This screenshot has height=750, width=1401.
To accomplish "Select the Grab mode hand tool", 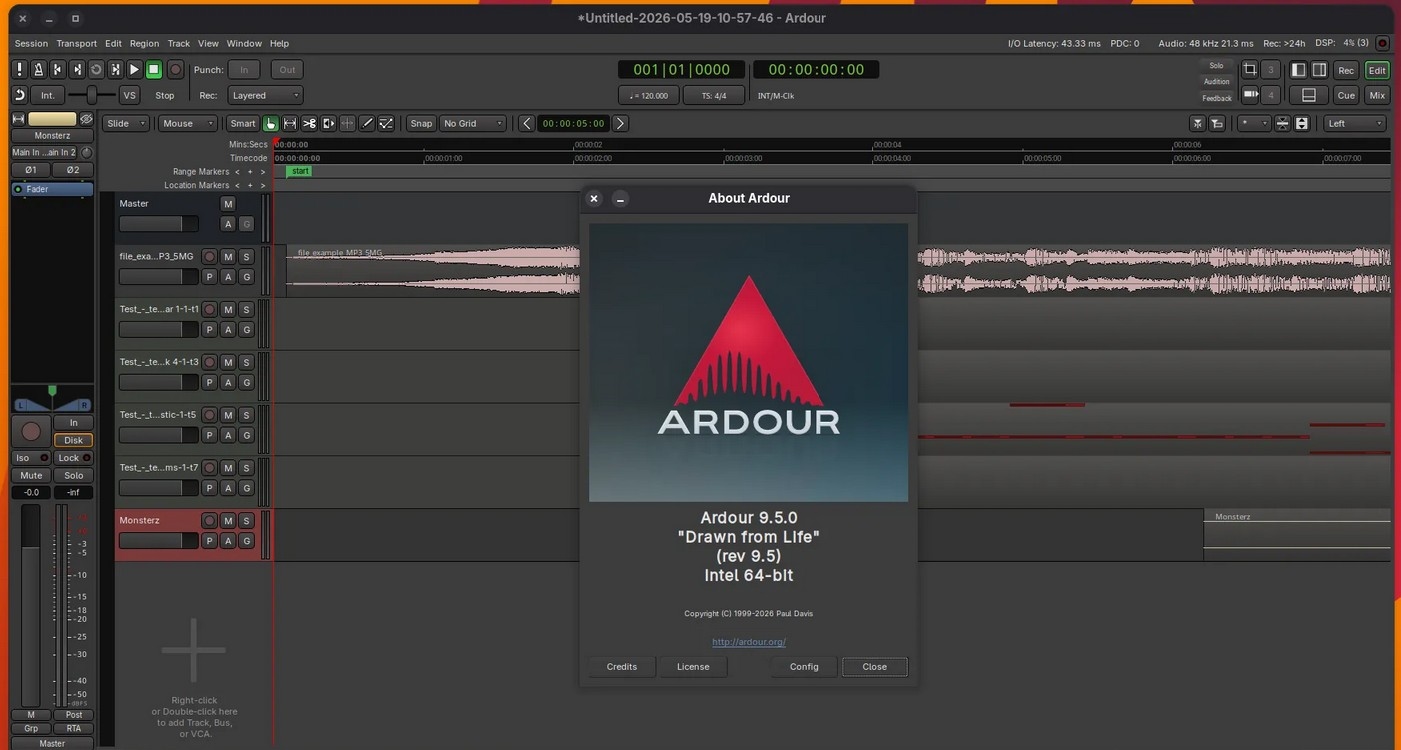I will pos(270,123).
